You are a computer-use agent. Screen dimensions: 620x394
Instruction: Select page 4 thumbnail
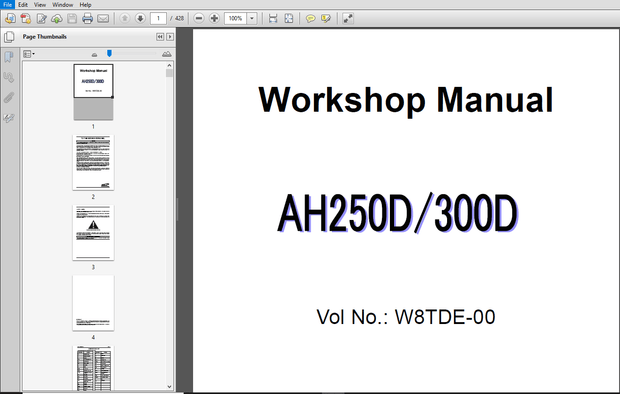pos(93,303)
